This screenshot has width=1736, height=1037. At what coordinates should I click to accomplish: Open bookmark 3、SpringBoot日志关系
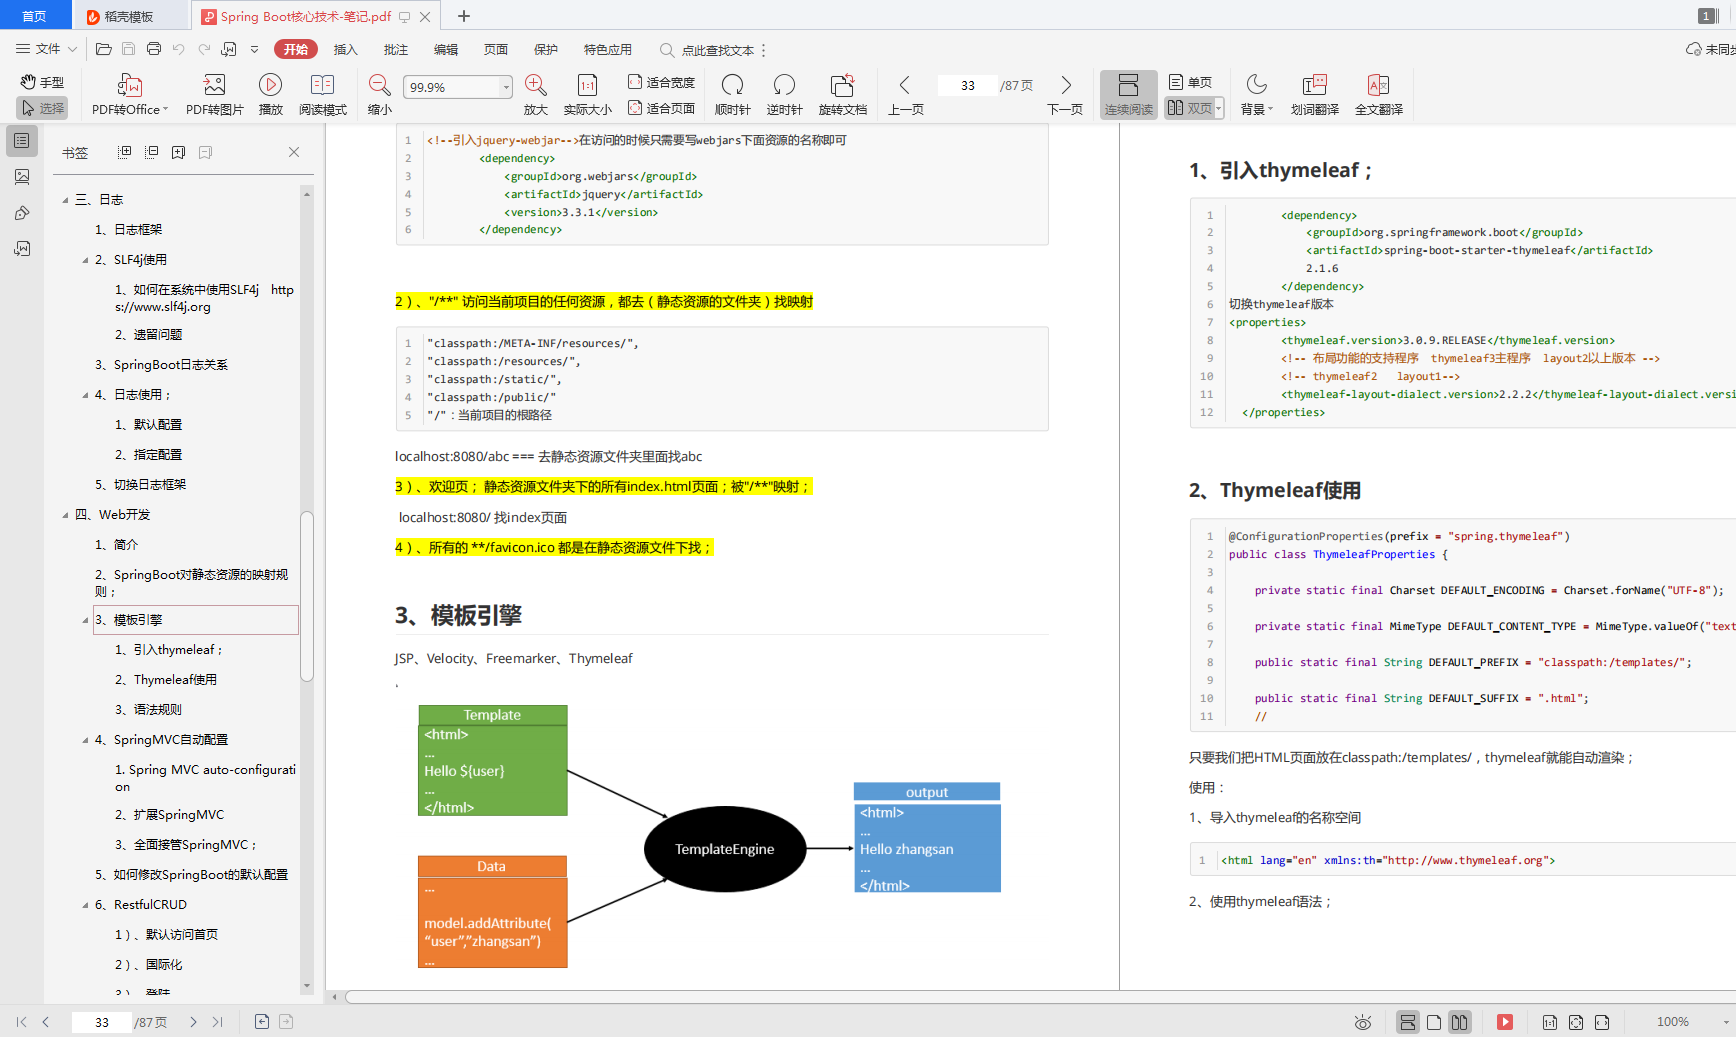coord(161,365)
